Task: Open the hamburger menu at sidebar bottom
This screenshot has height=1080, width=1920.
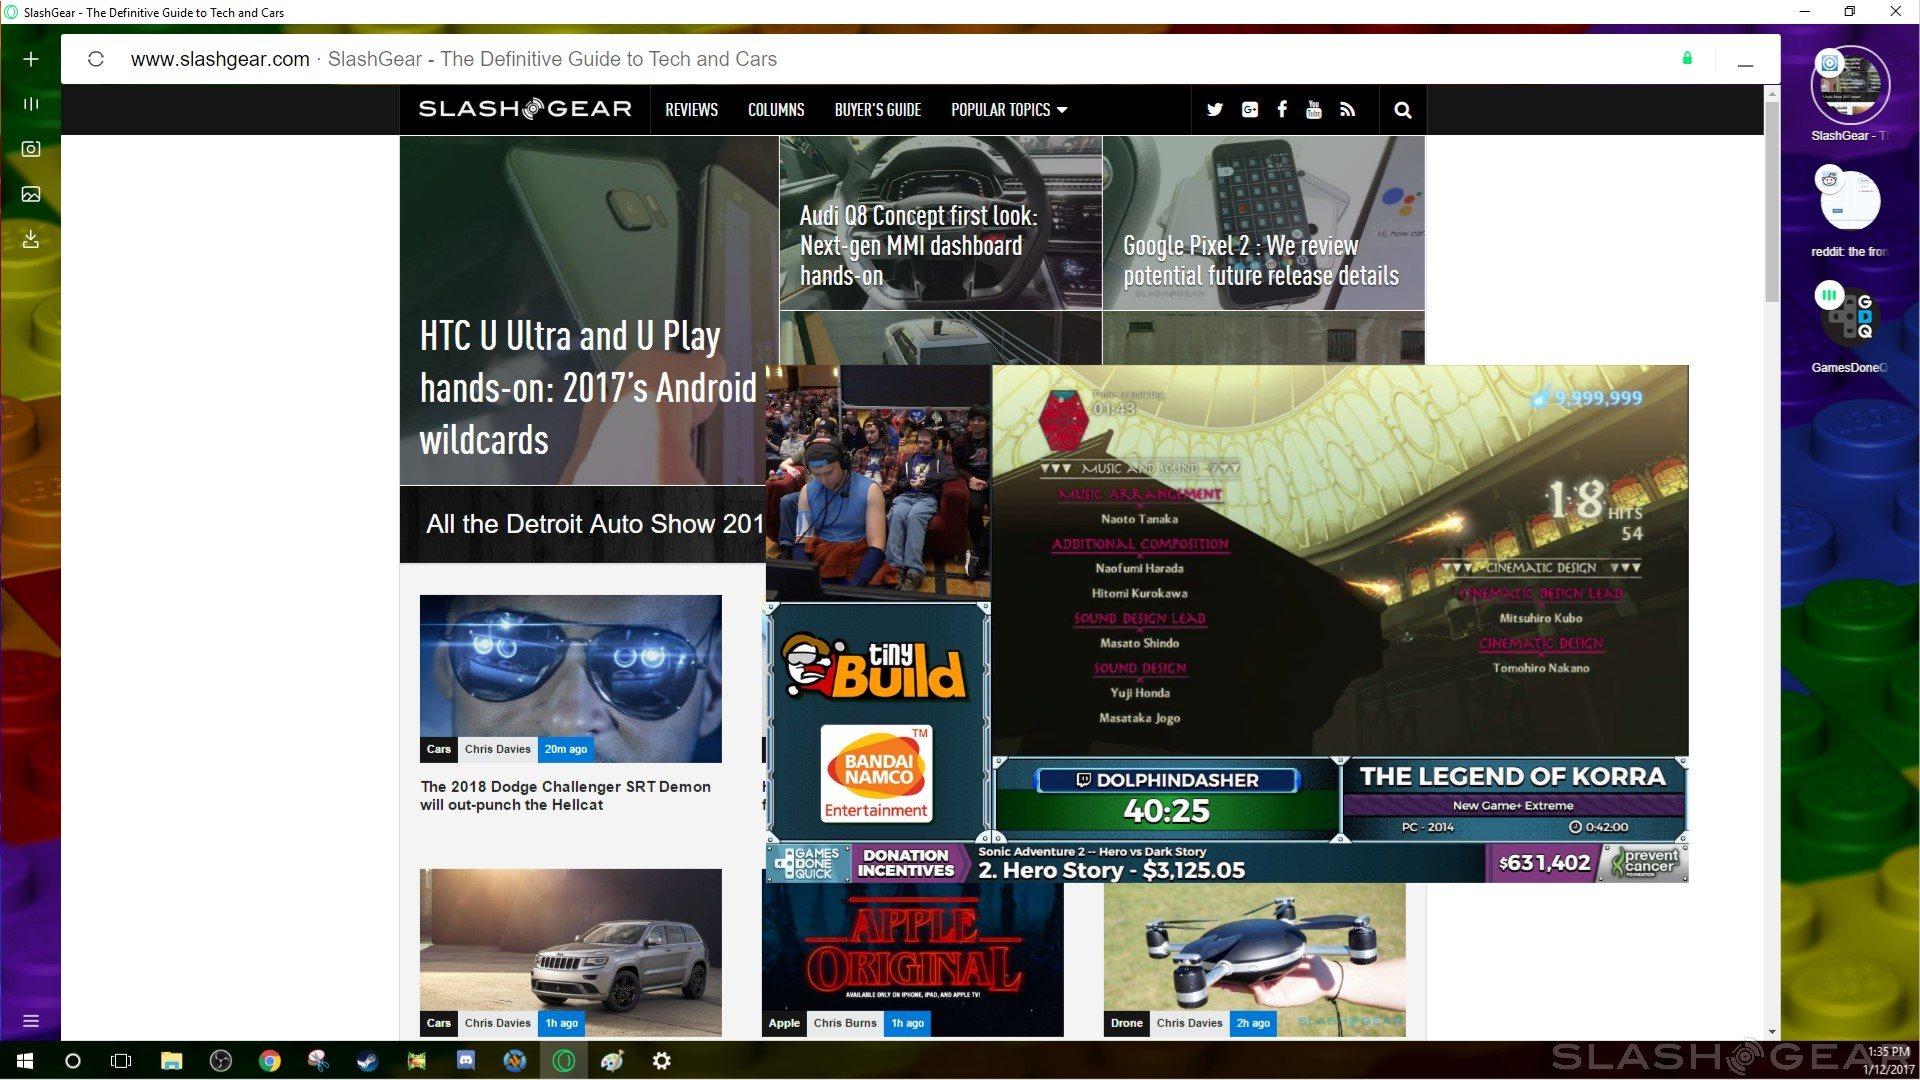Action: [31, 1021]
